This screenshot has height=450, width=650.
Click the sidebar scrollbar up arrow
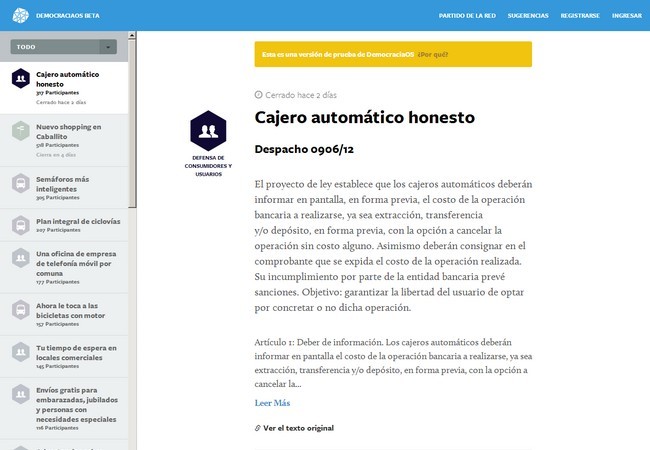click(132, 35)
